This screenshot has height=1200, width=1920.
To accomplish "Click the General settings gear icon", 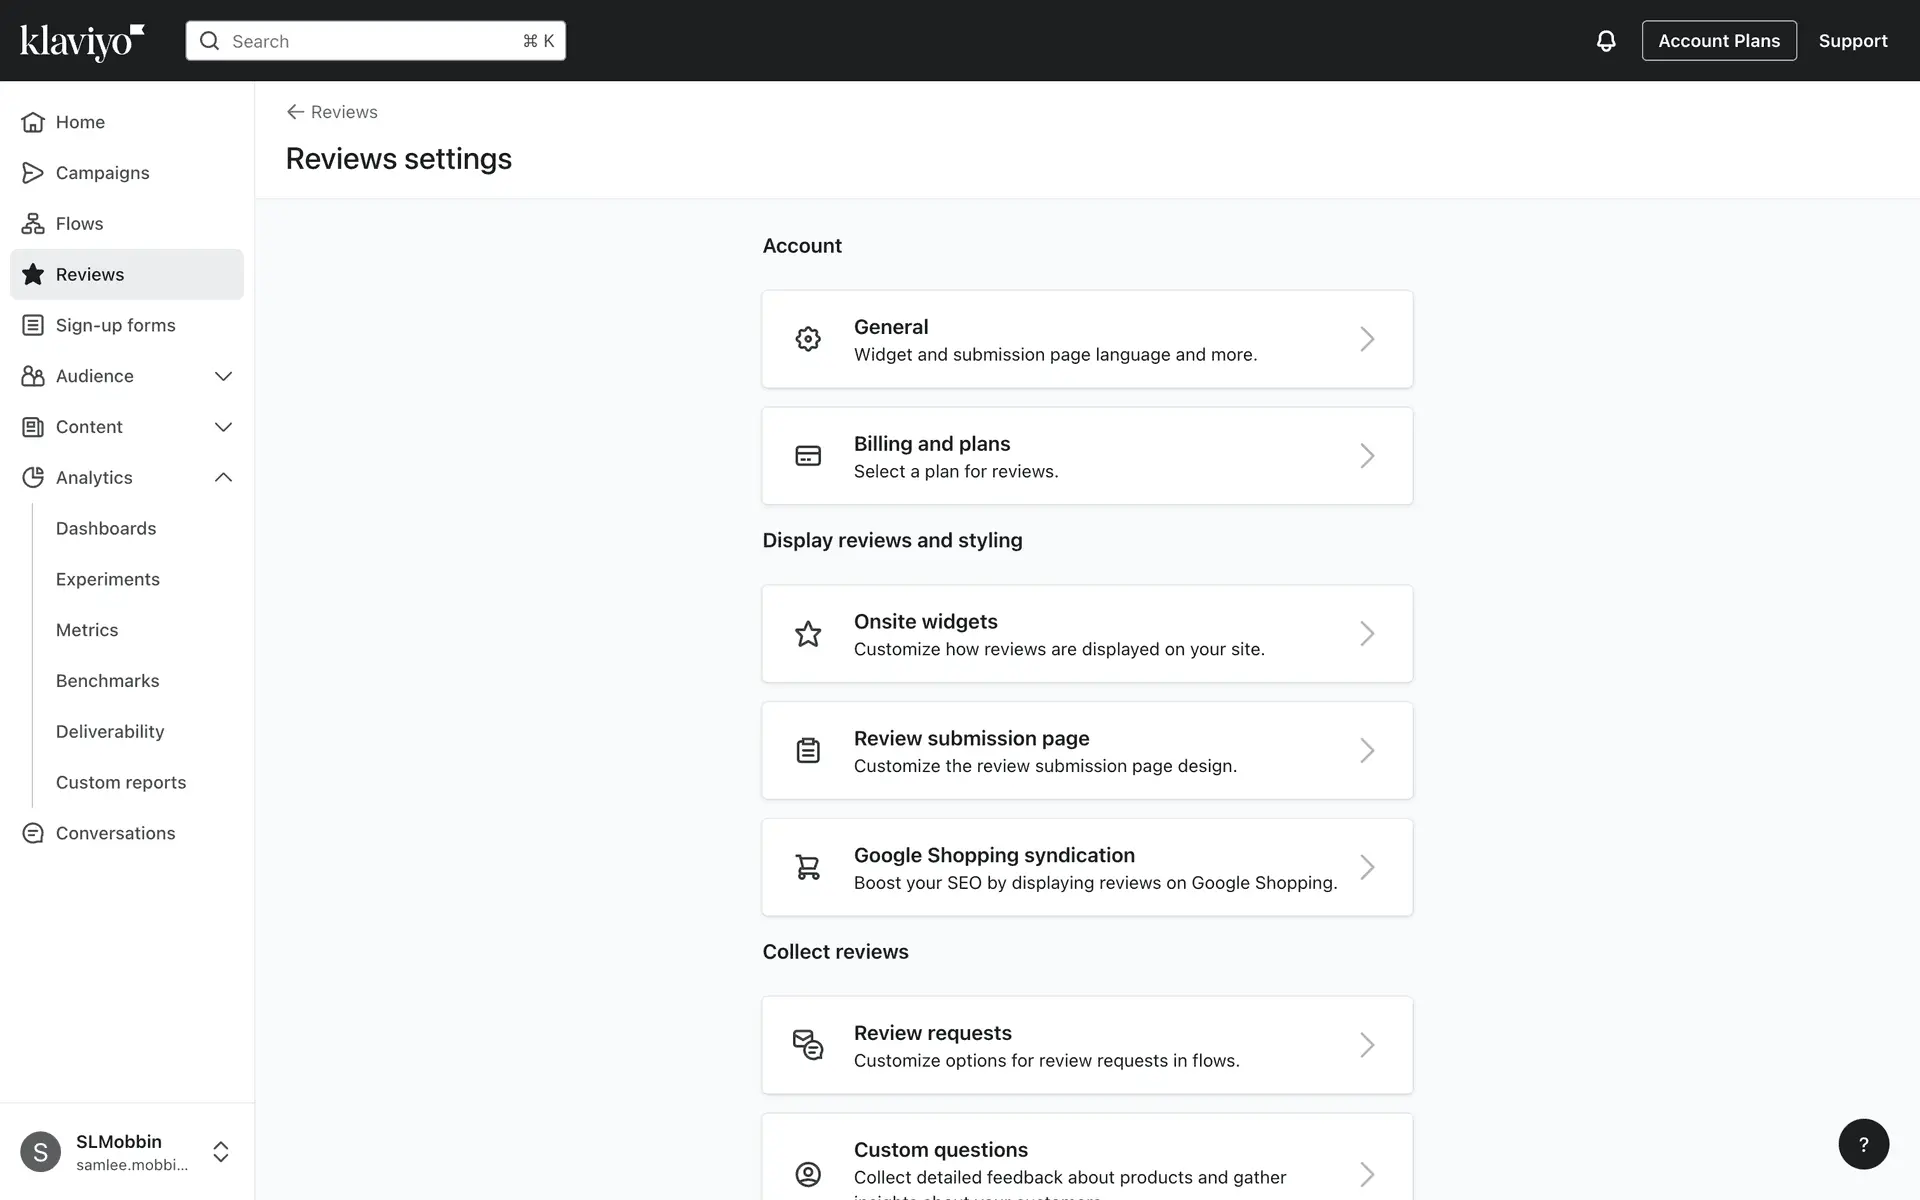I will tap(808, 339).
